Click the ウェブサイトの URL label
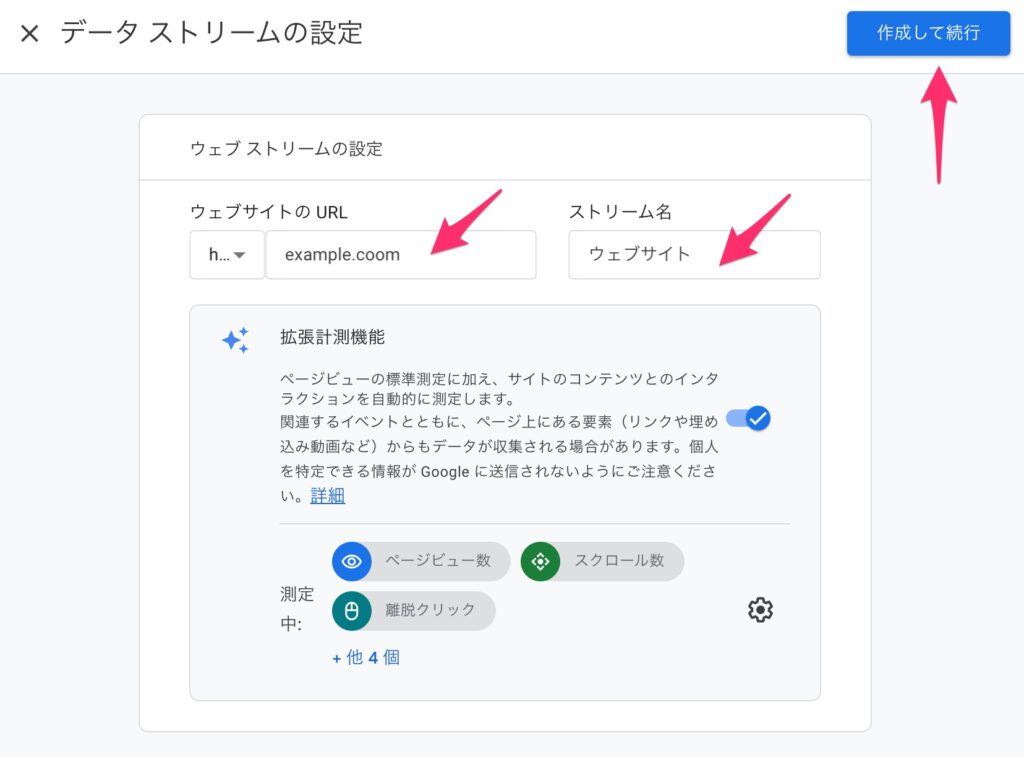The width and height of the screenshot is (1024, 757). (269, 212)
